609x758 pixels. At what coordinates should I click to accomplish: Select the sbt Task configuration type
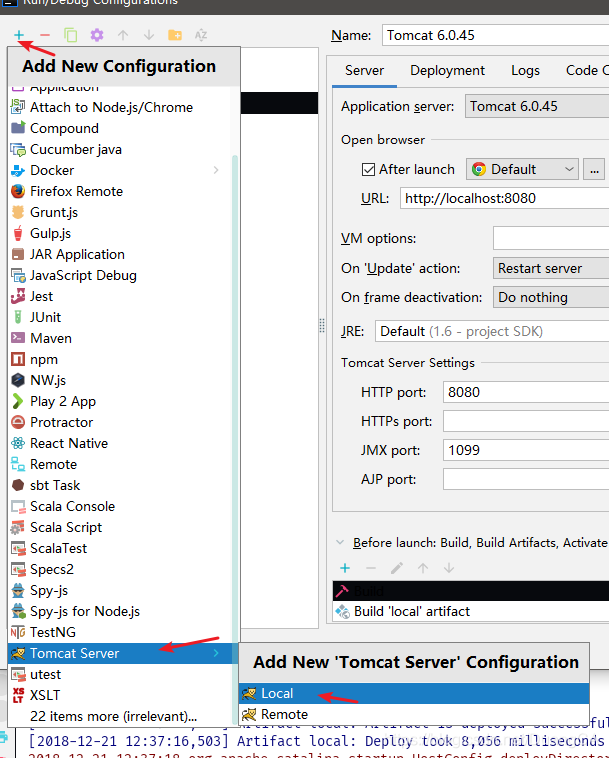pyautogui.click(x=120, y=485)
